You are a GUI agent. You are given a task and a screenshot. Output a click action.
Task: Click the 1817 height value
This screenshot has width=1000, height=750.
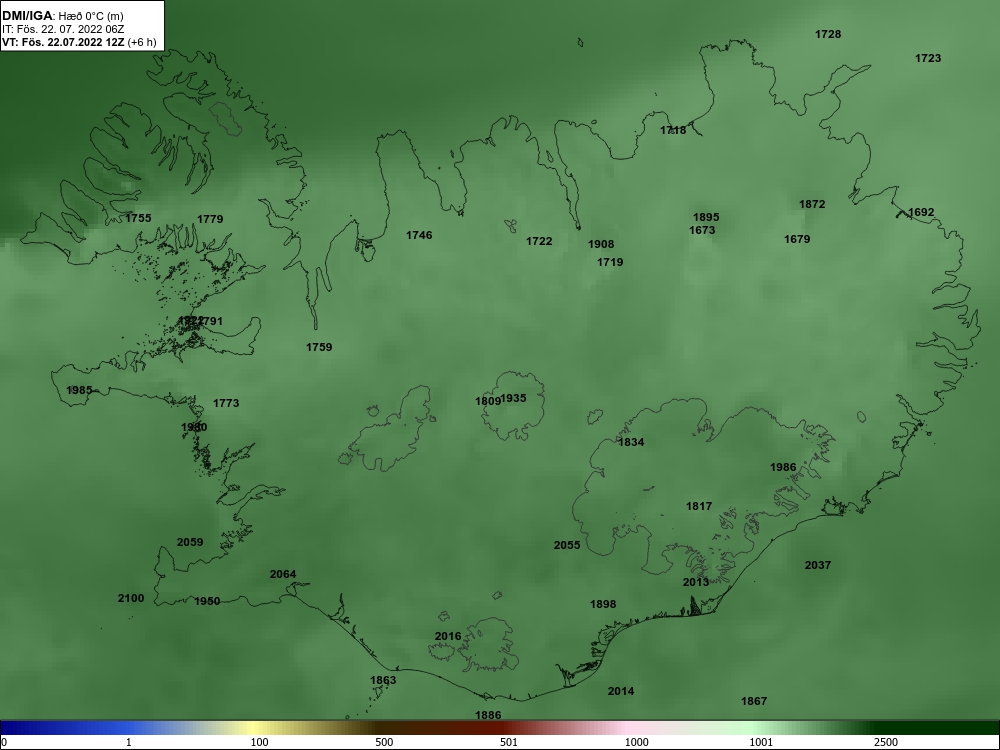tap(699, 506)
